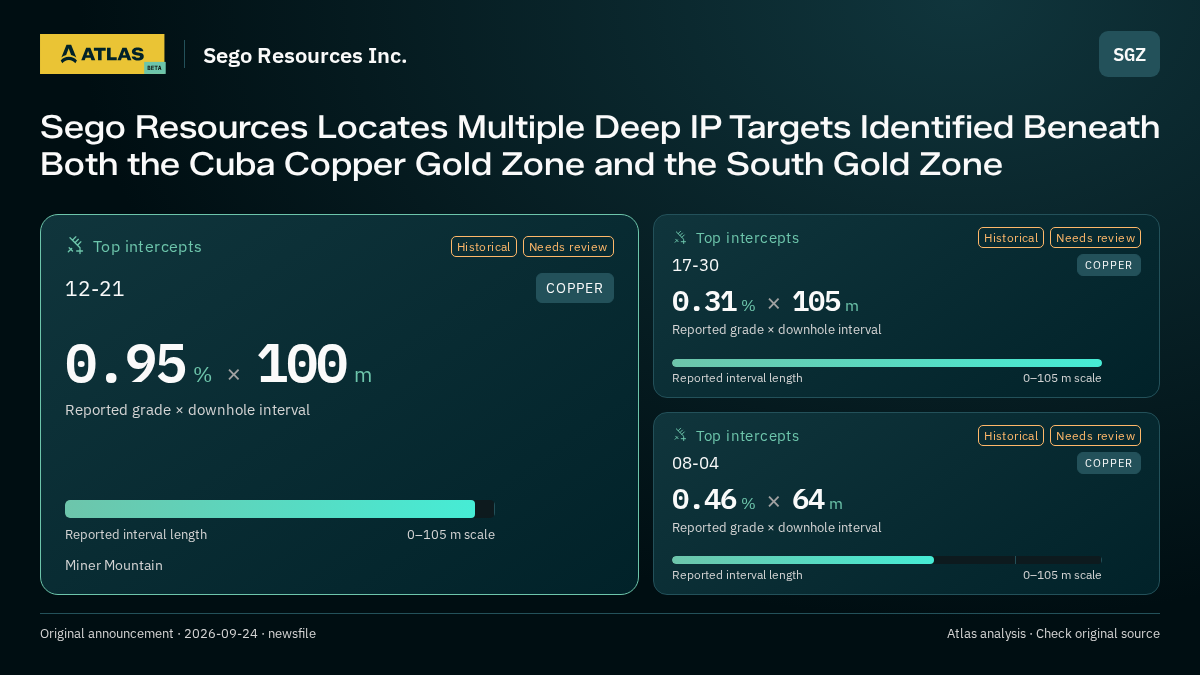The image size is (1200, 675).
Task: Click the 12-21 interval length bar
Action: click(280, 509)
